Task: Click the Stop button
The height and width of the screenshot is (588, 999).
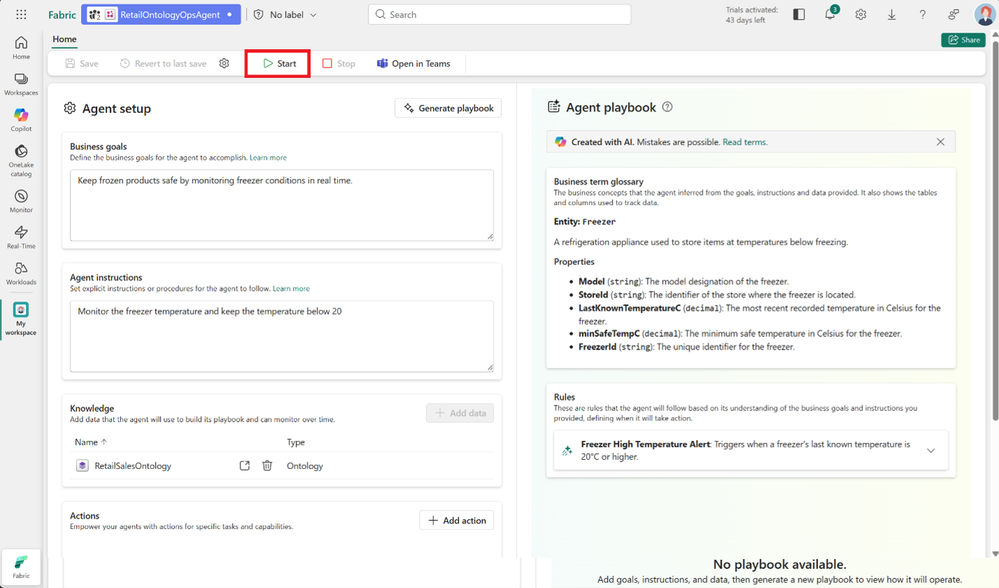Action: [x=339, y=64]
